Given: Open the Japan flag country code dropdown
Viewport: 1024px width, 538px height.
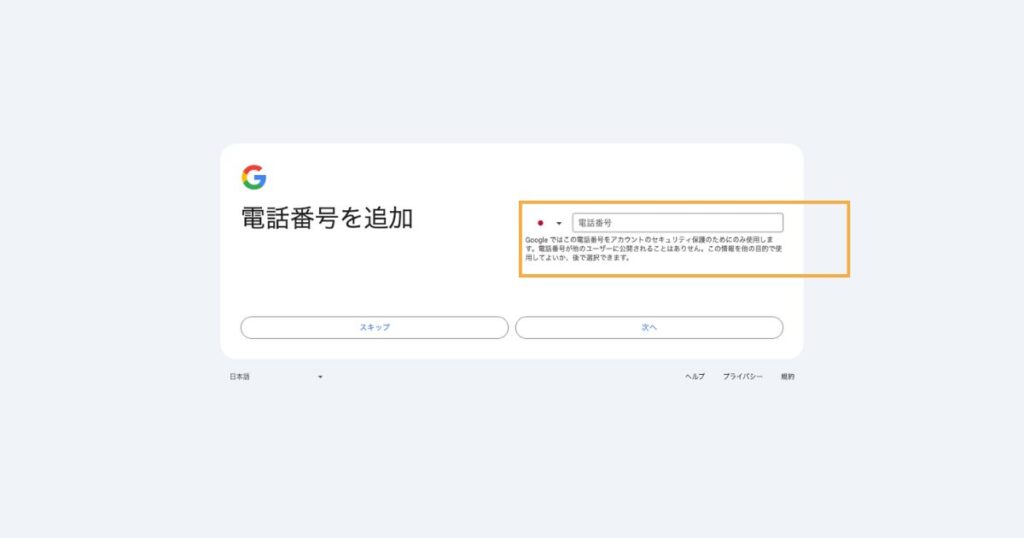Looking at the screenshot, I should 549,223.
